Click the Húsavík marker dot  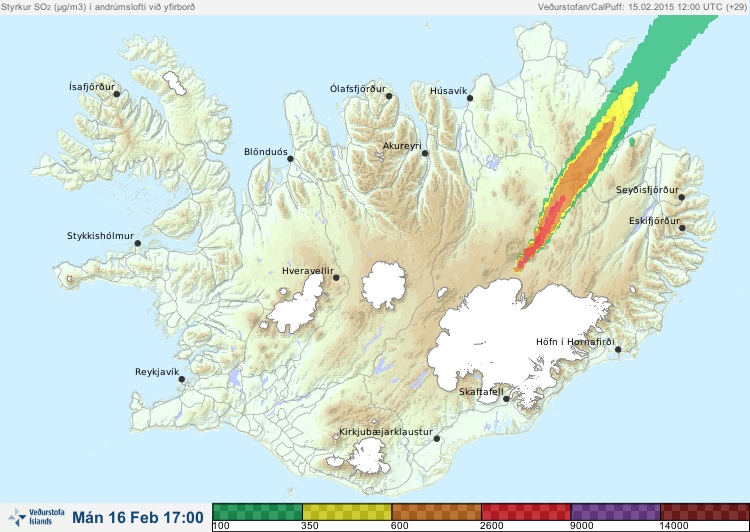[470, 98]
